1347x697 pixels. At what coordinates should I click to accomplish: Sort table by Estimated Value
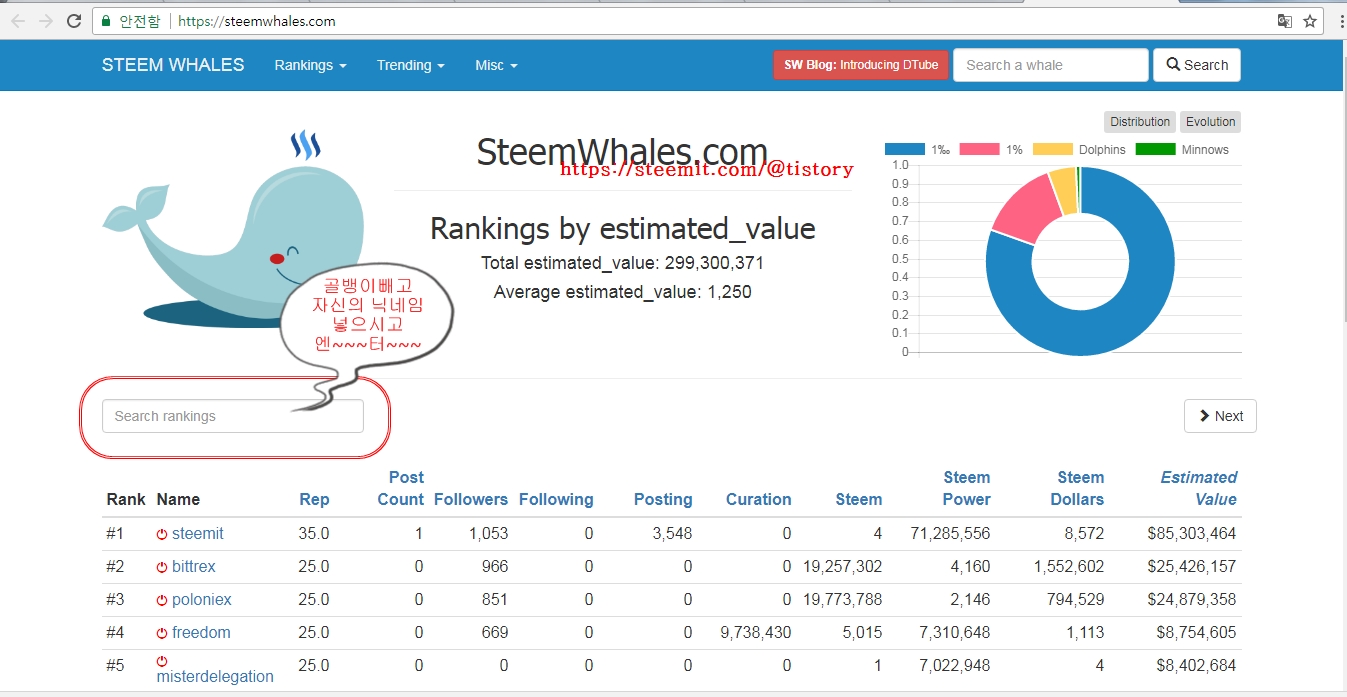(1199, 489)
